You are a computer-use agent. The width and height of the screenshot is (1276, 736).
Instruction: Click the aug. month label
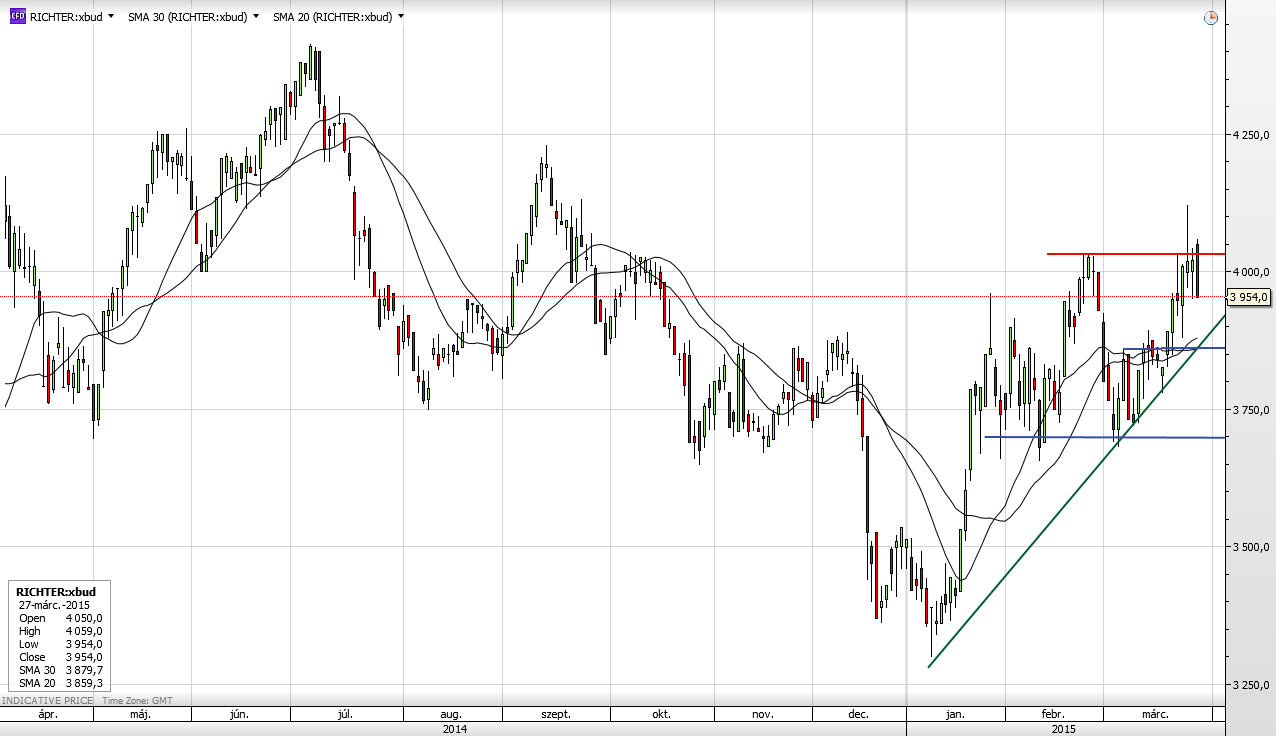pos(451,714)
